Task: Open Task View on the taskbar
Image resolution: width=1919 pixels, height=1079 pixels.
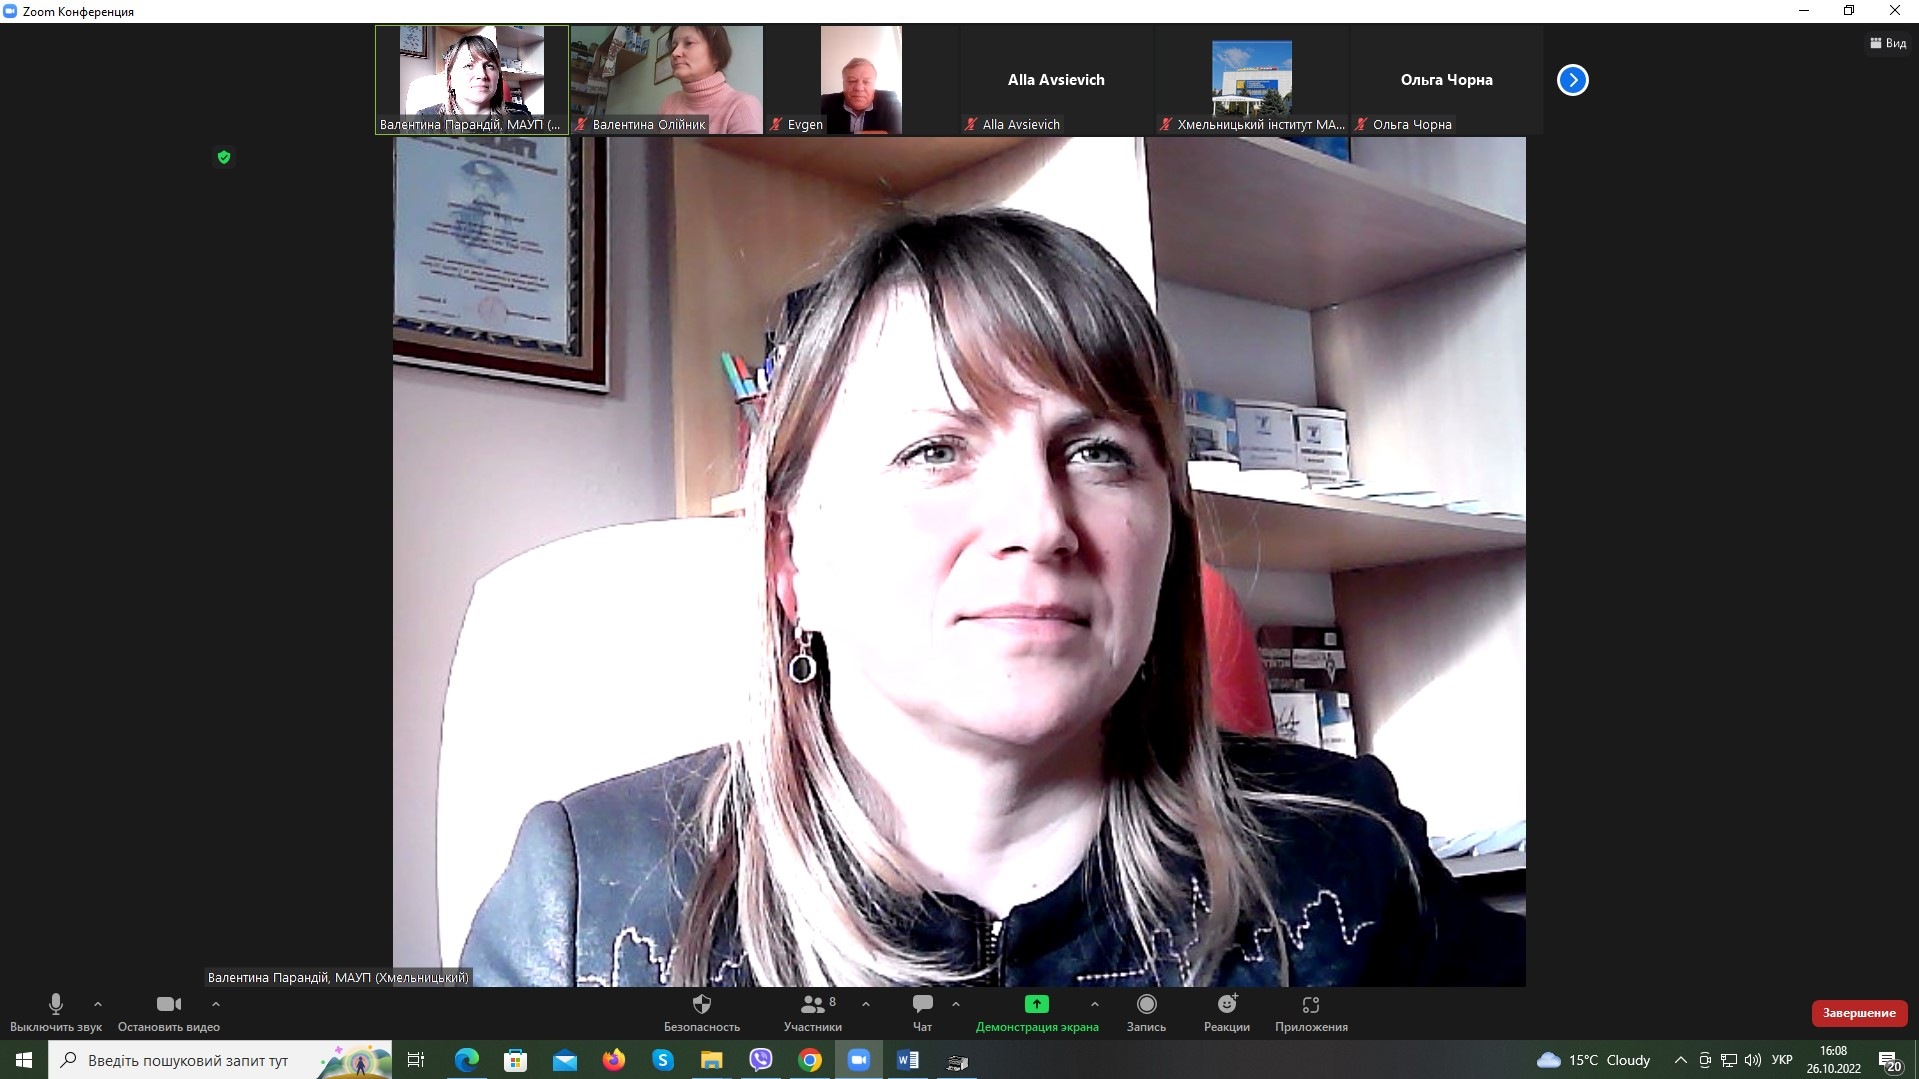Action: pyautogui.click(x=416, y=1060)
